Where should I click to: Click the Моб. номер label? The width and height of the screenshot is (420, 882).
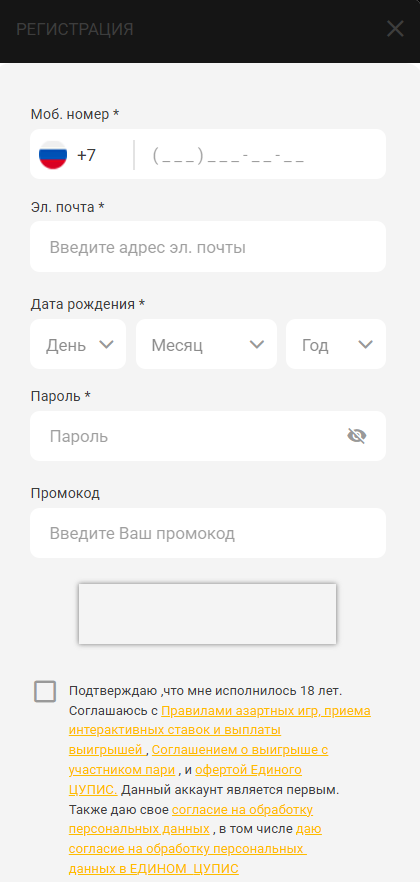click(75, 114)
